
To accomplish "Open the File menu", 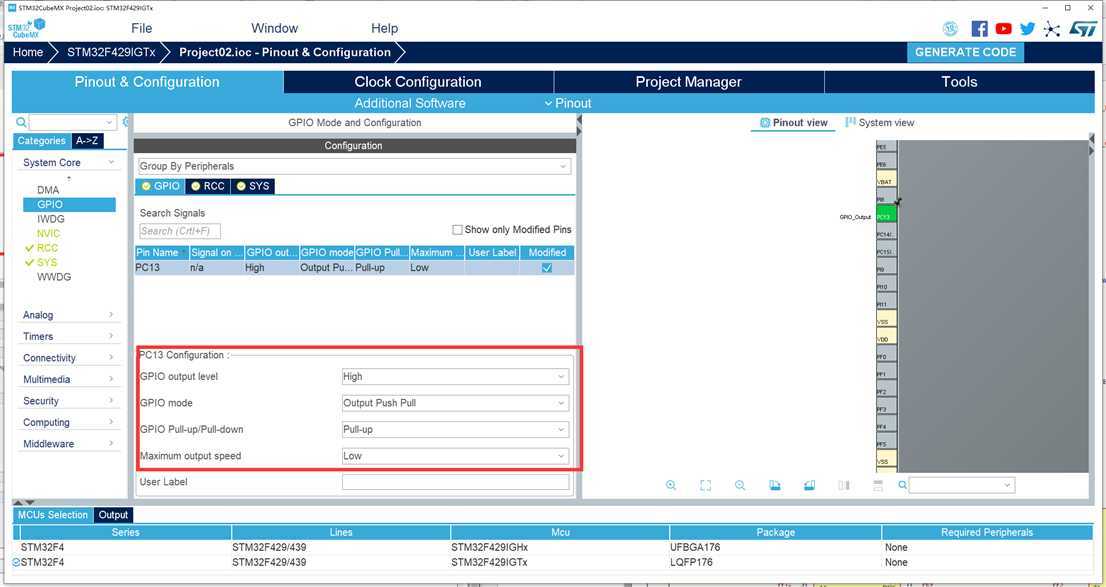I will click(x=141, y=28).
